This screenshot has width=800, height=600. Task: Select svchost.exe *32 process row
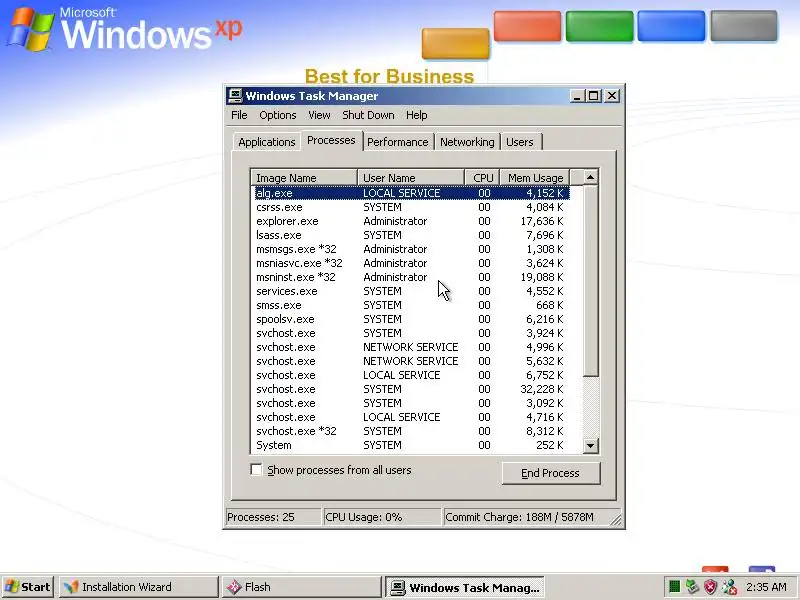411,431
